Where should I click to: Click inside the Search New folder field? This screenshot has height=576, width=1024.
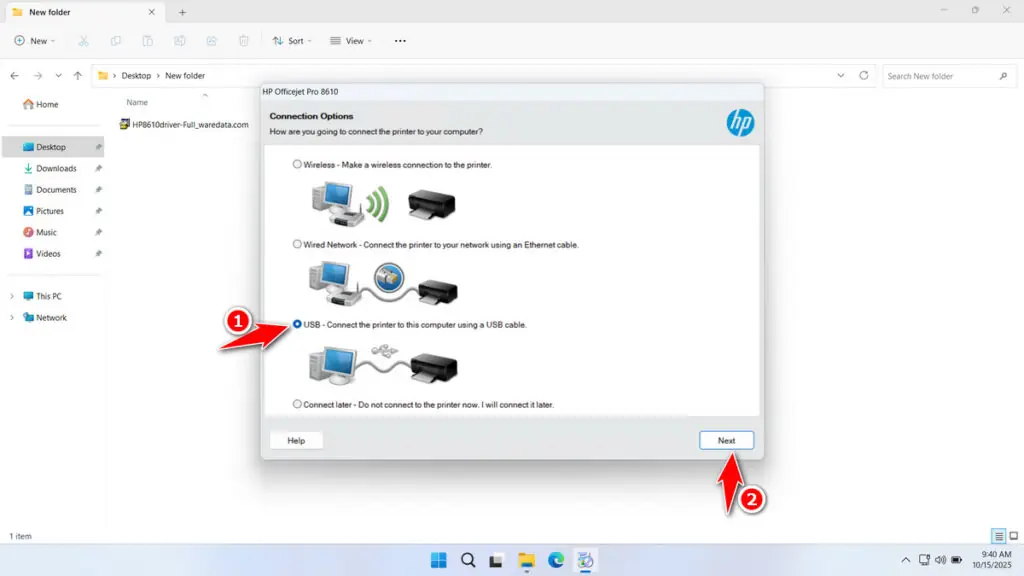coord(940,75)
